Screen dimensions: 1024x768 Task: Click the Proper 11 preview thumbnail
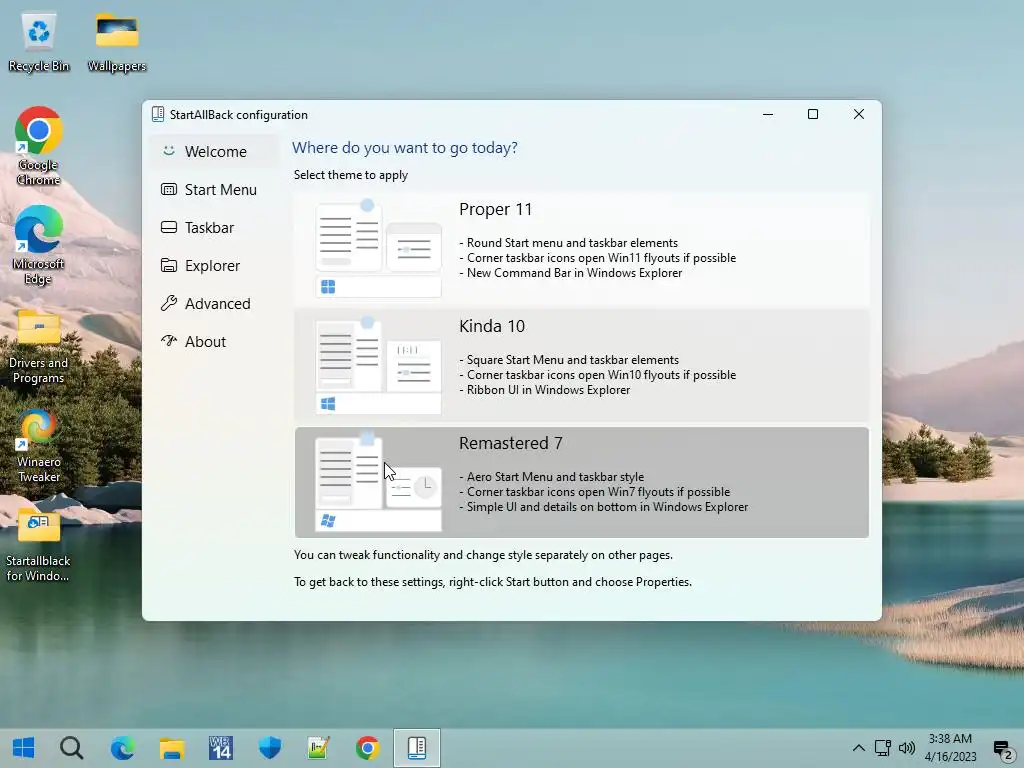pyautogui.click(x=378, y=249)
